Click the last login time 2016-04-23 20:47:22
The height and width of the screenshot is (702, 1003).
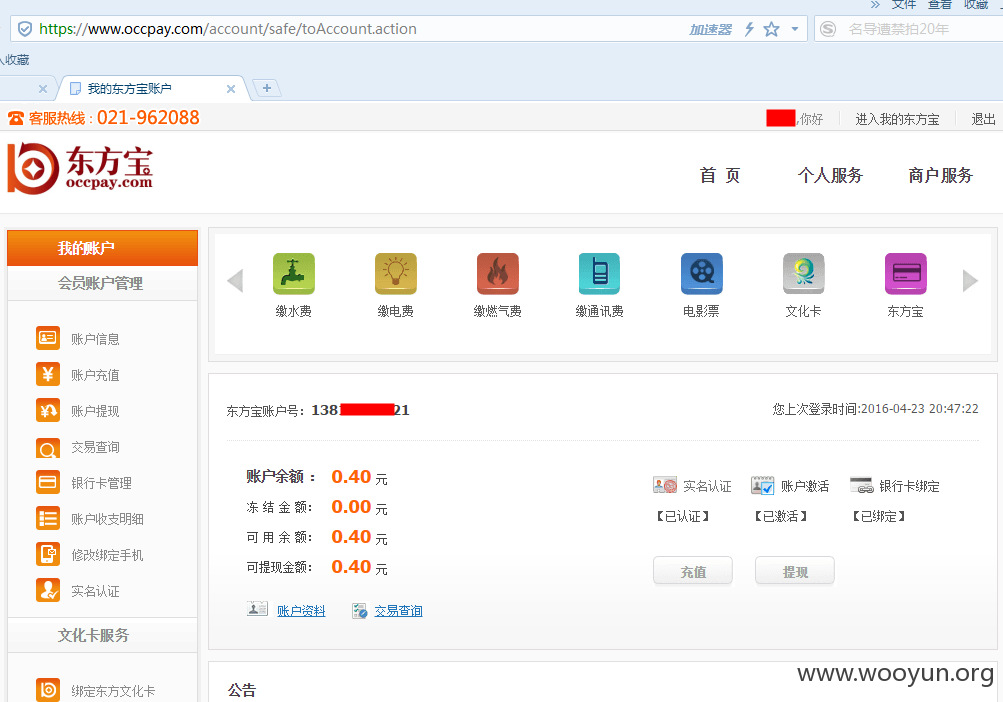pyautogui.click(x=919, y=409)
